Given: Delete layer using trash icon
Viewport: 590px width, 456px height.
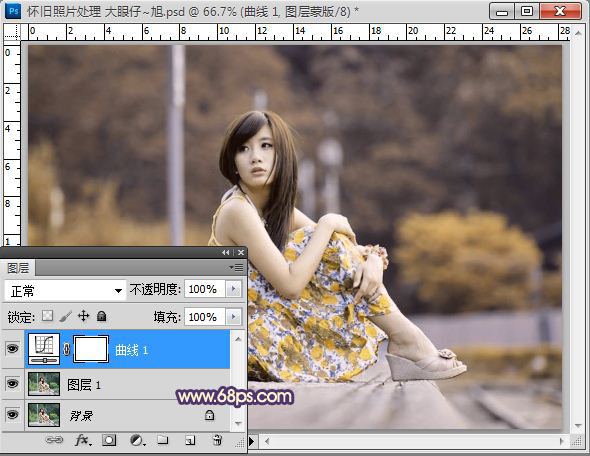Looking at the screenshot, I should point(217,439).
